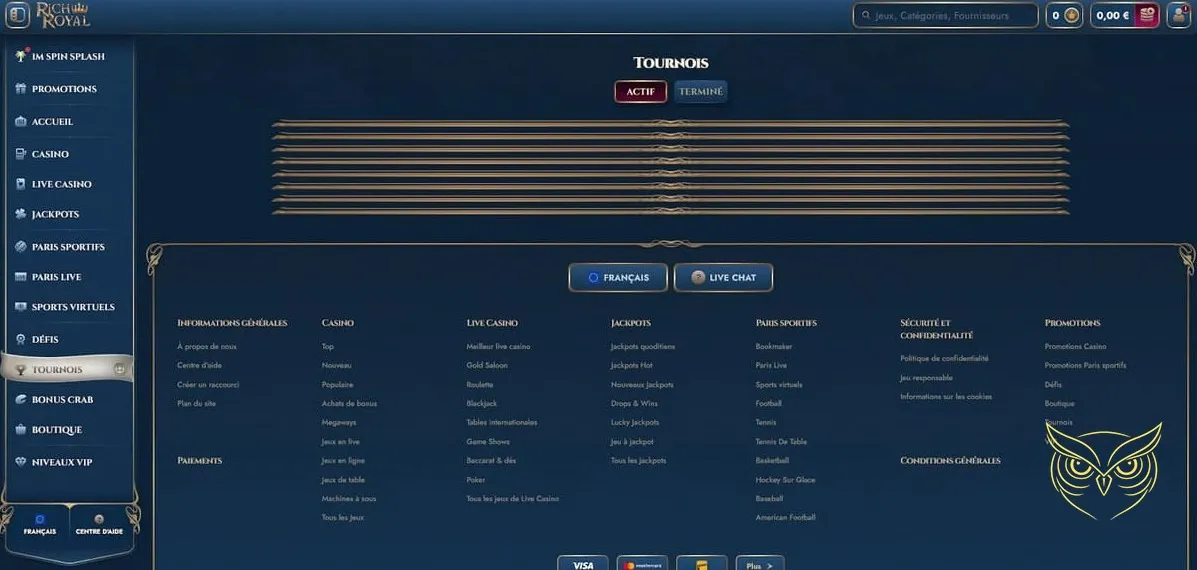Click the Rich Royal logo
Image resolution: width=1197 pixels, height=570 pixels.
[x=62, y=15]
